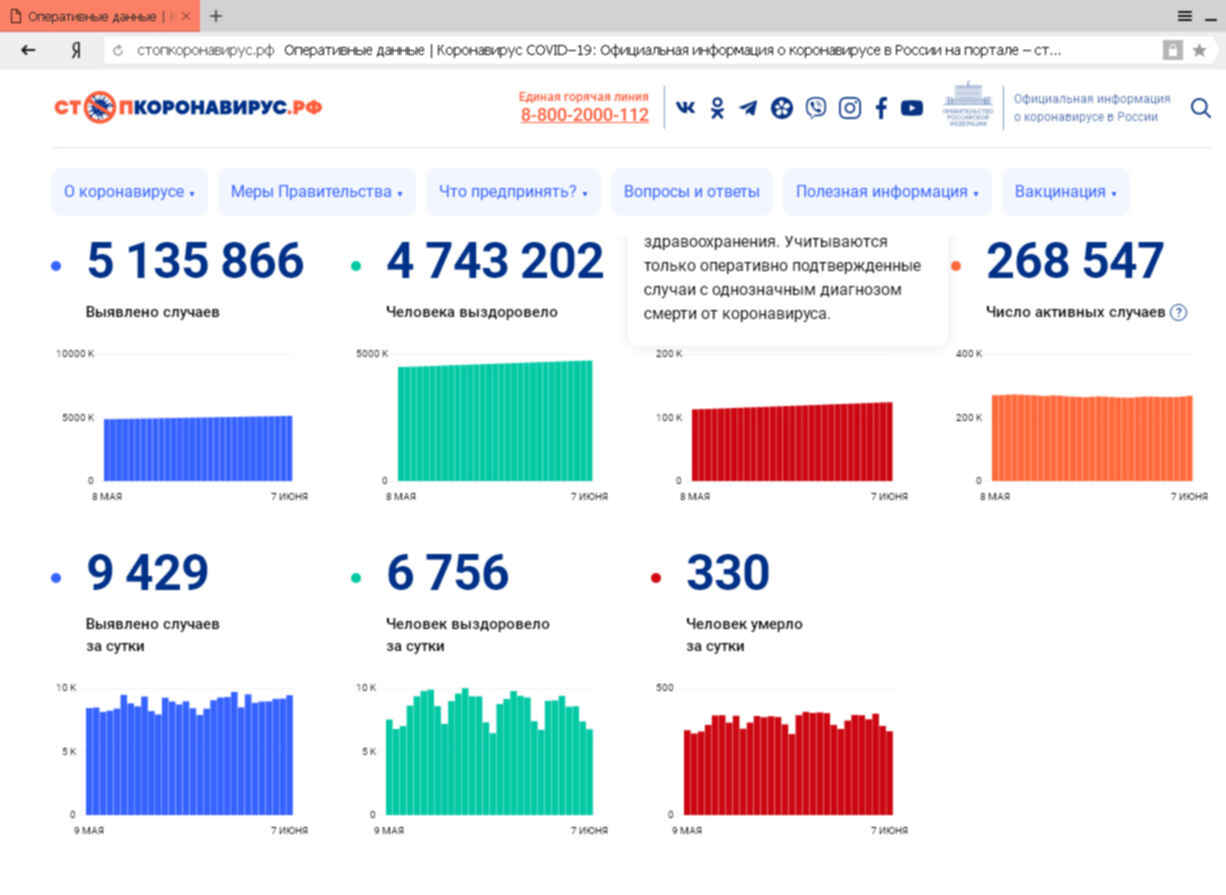Click the 330 daily deaths figure

click(x=727, y=573)
